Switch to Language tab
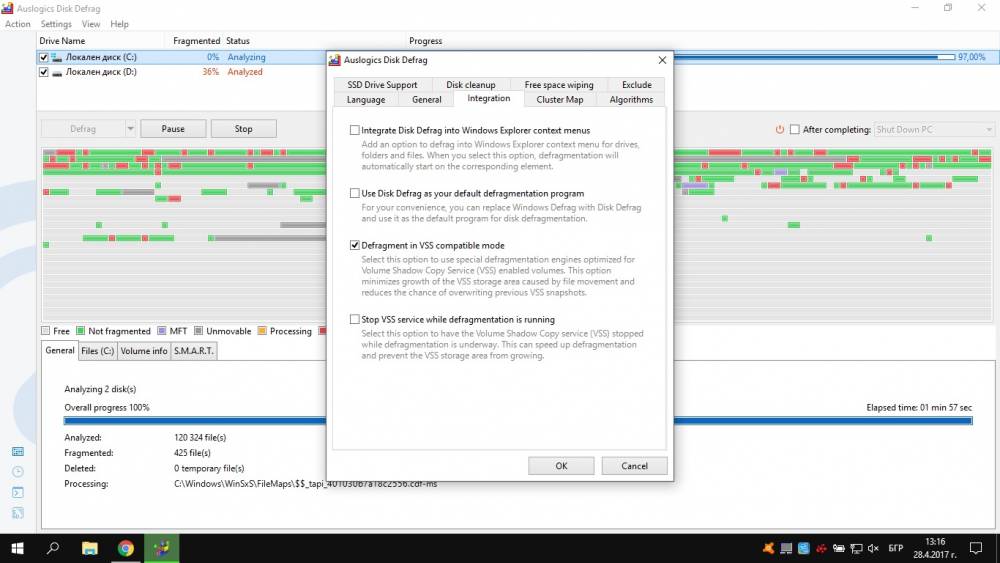 pos(365,99)
